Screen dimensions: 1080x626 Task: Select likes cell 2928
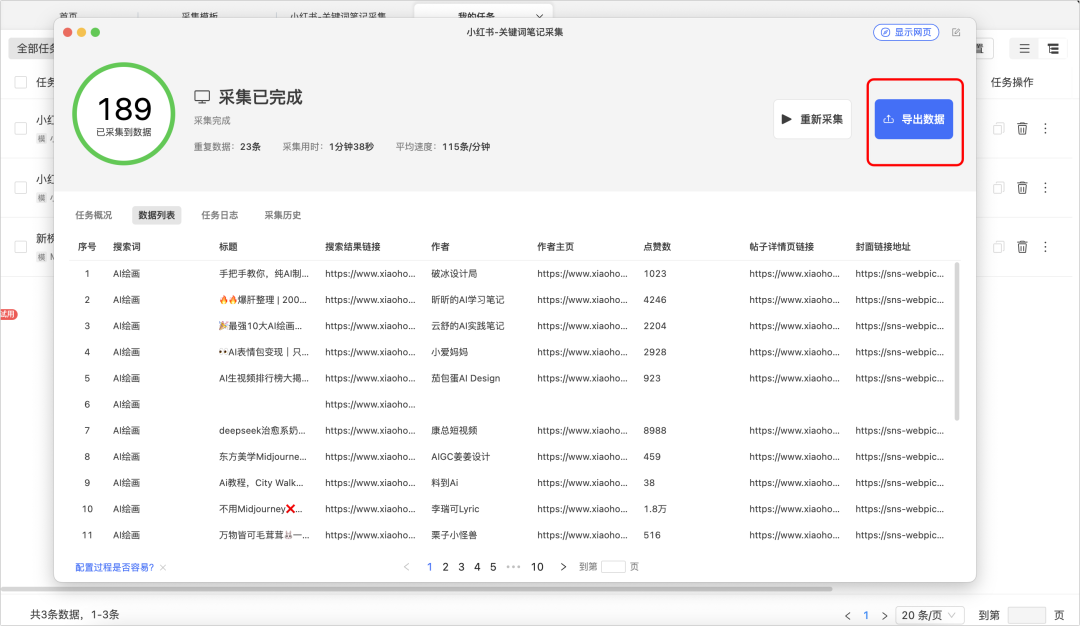655,352
